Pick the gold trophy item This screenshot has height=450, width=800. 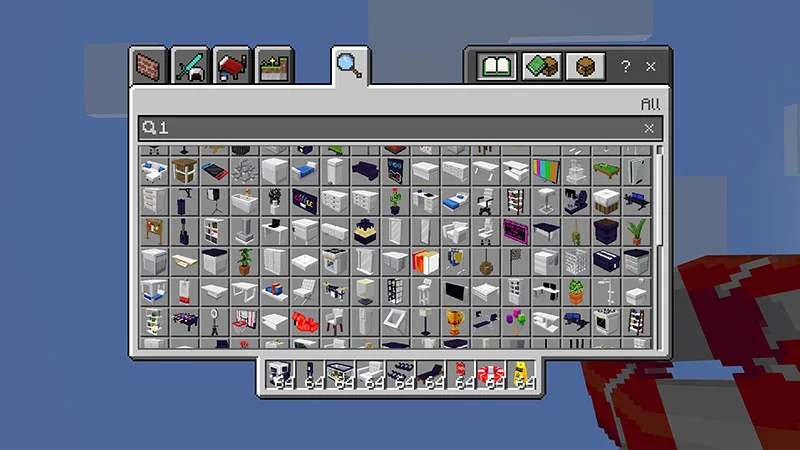[455, 321]
